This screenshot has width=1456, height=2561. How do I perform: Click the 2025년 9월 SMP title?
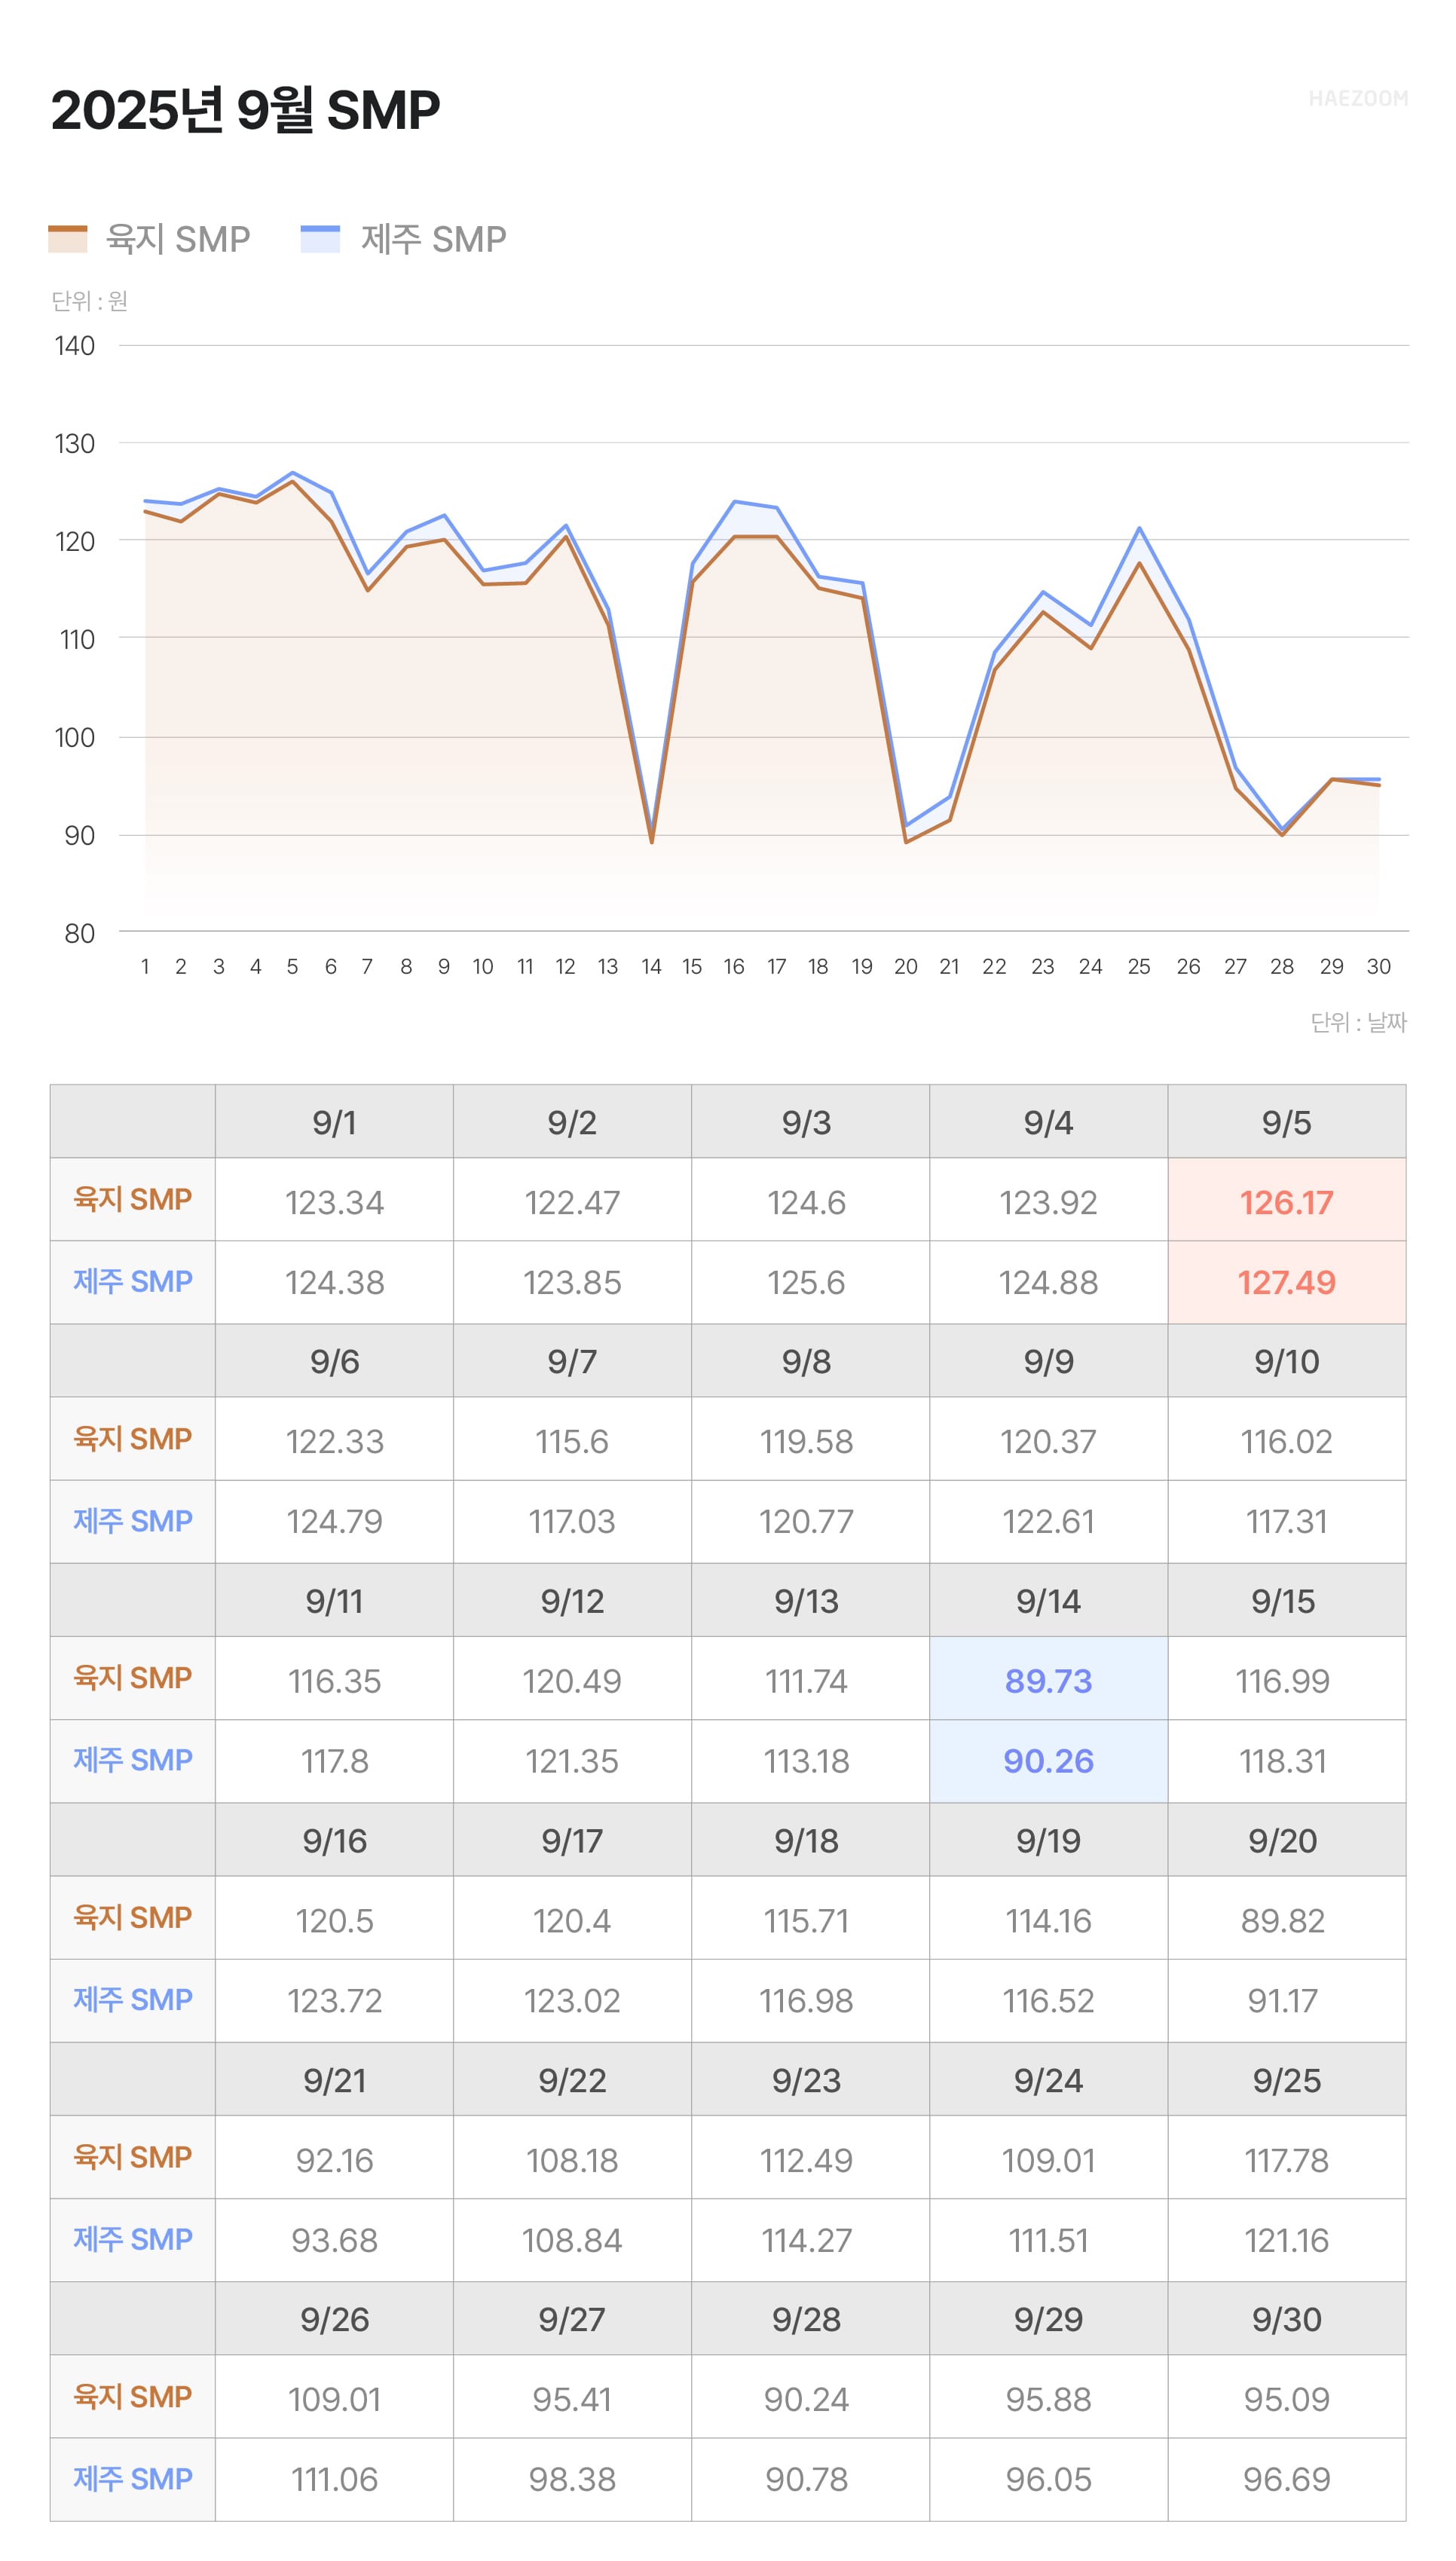(x=245, y=110)
